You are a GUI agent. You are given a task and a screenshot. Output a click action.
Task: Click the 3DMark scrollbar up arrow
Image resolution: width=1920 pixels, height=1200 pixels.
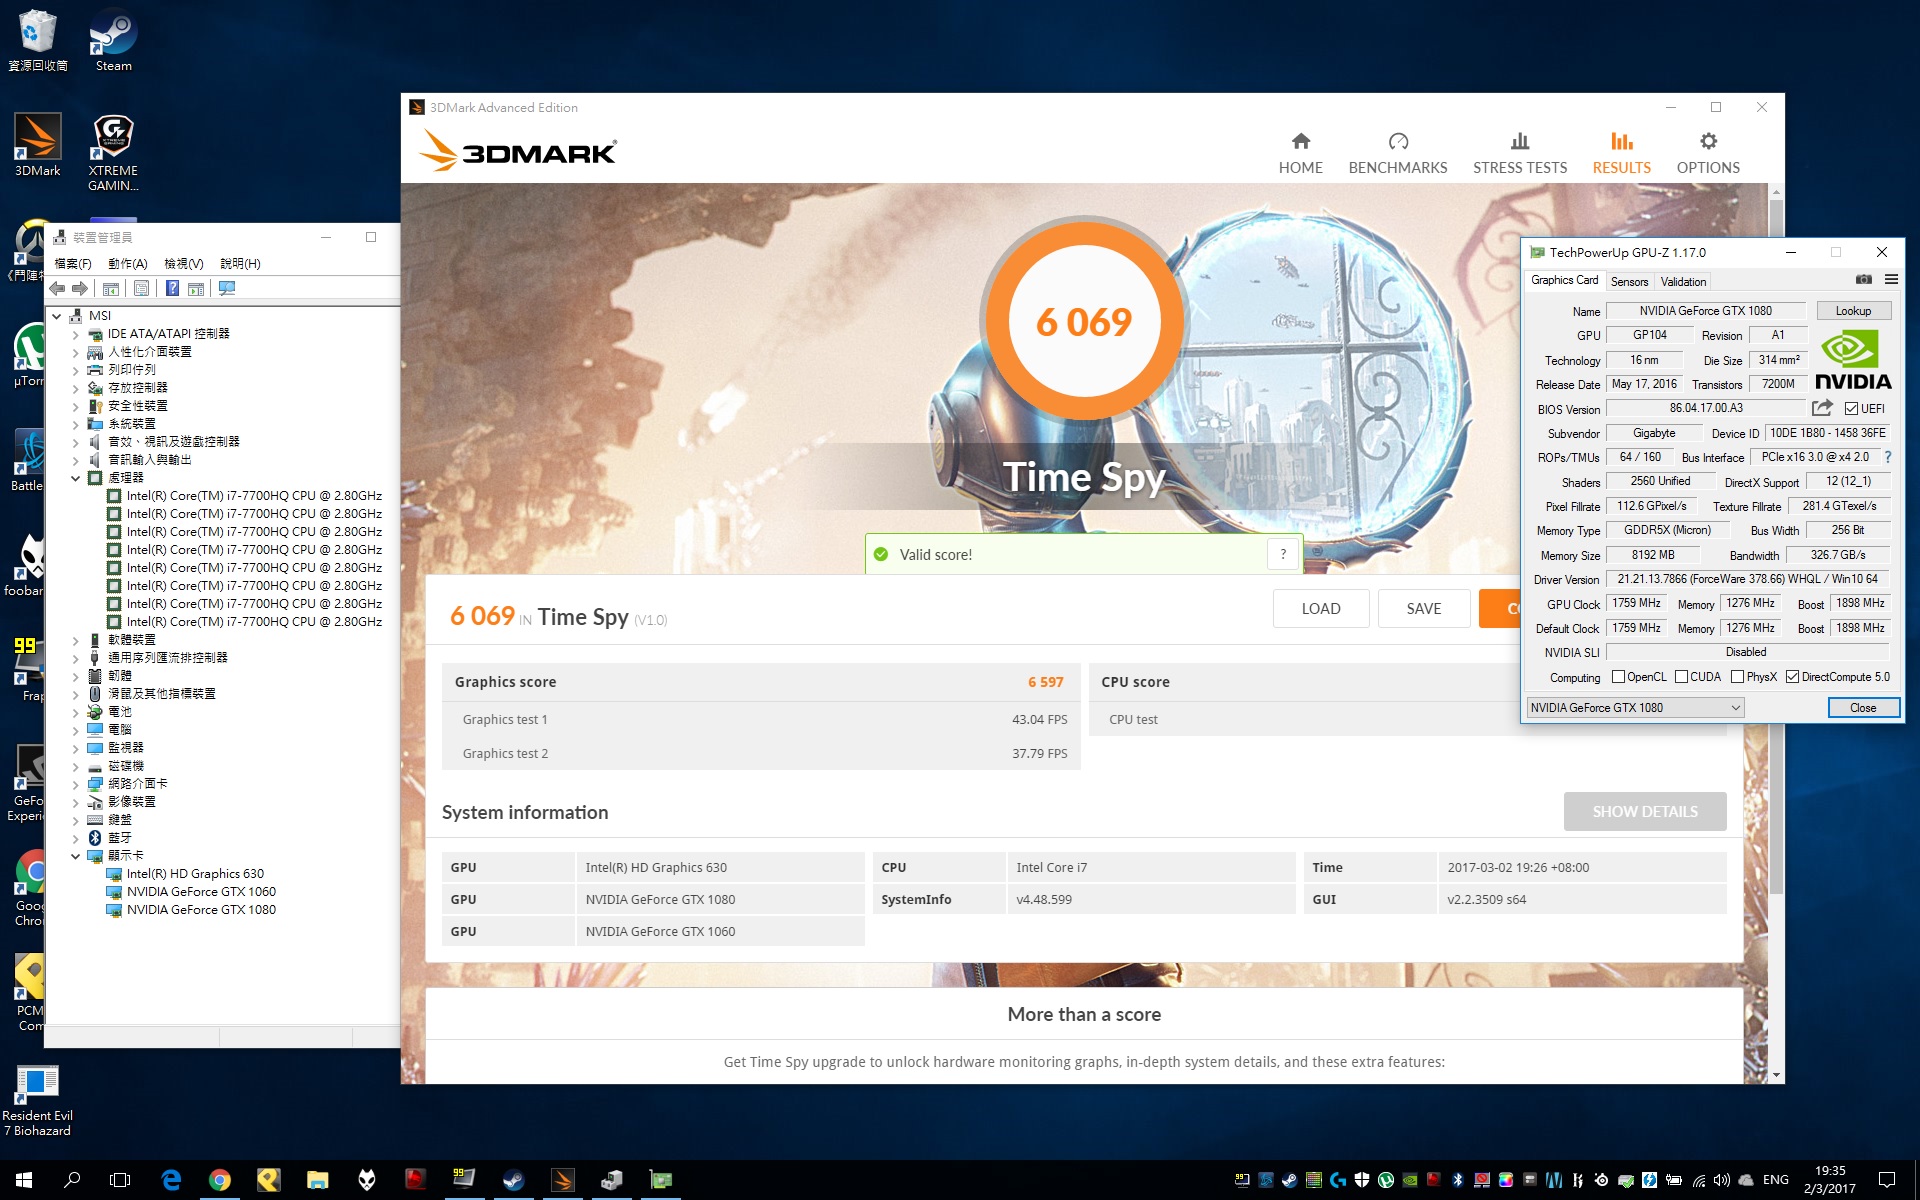click(1776, 191)
